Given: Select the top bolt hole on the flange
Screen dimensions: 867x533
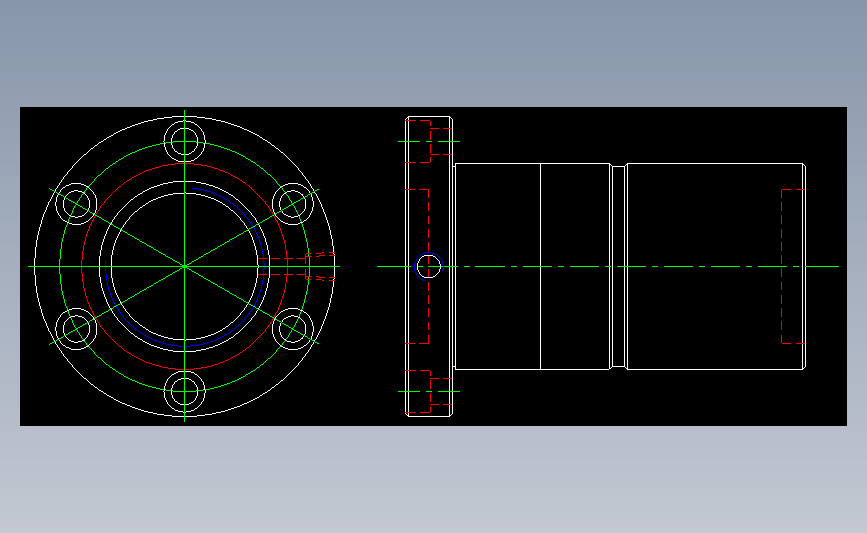Looking at the screenshot, I should pos(185,142).
